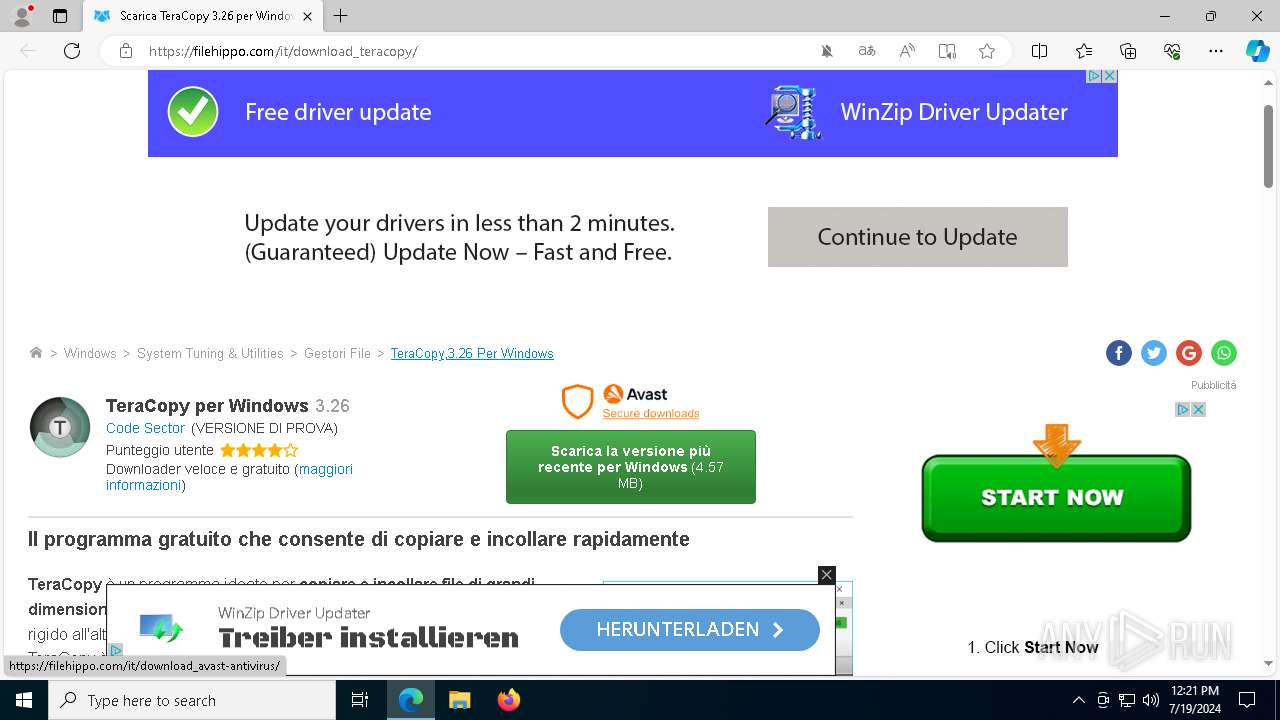Image resolution: width=1280 pixels, height=720 pixels.
Task: Toggle split screen view
Action: click(x=1039, y=51)
